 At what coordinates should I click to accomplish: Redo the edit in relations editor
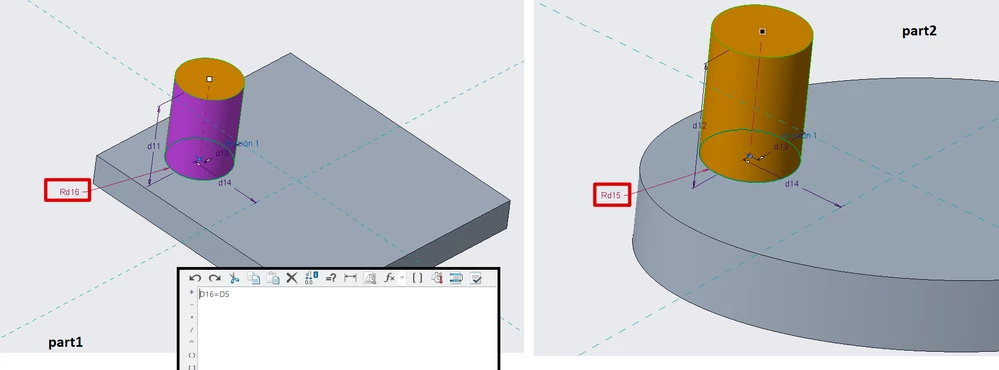(x=215, y=278)
